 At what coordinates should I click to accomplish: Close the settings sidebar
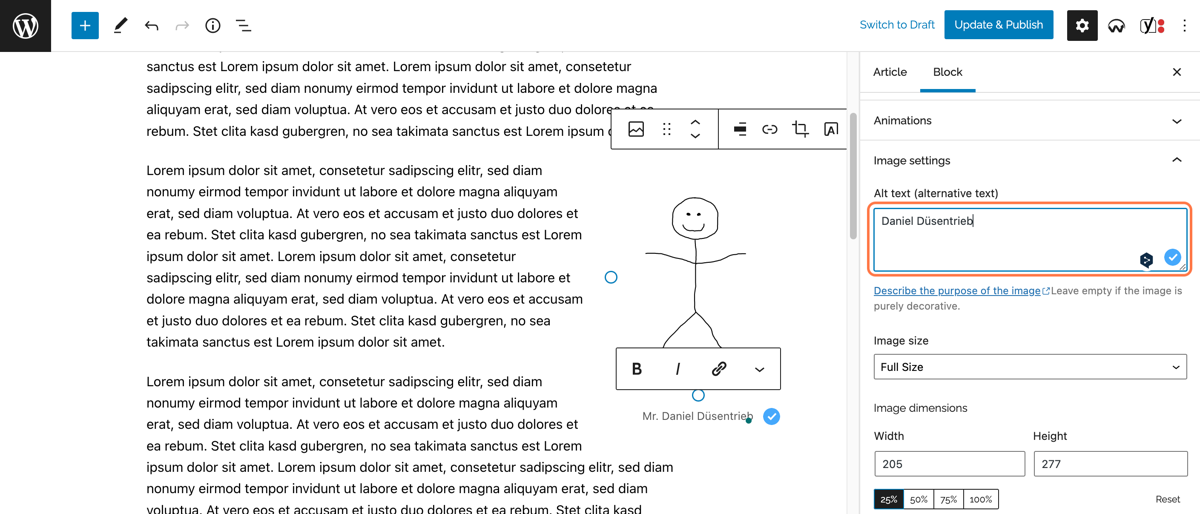[x=1177, y=72]
